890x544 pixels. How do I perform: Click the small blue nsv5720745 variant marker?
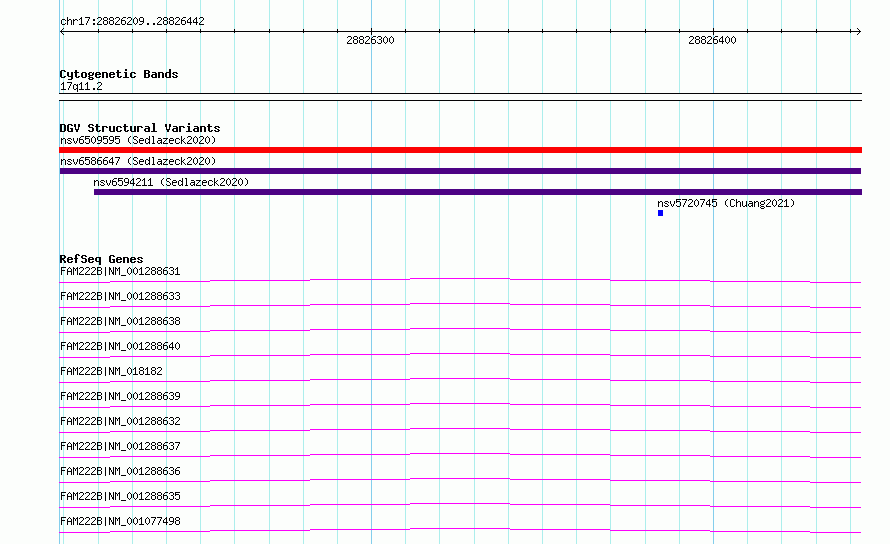click(660, 213)
